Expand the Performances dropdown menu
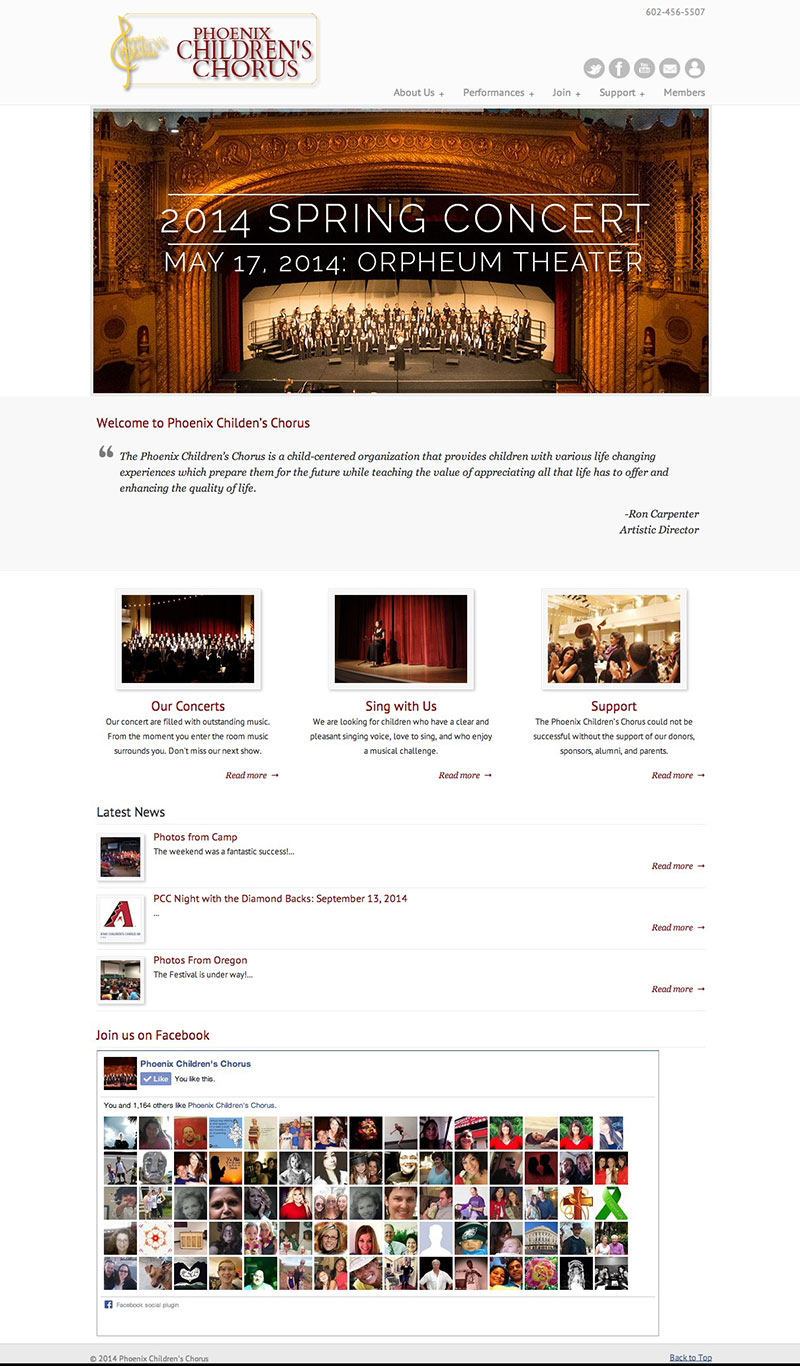 pos(498,93)
